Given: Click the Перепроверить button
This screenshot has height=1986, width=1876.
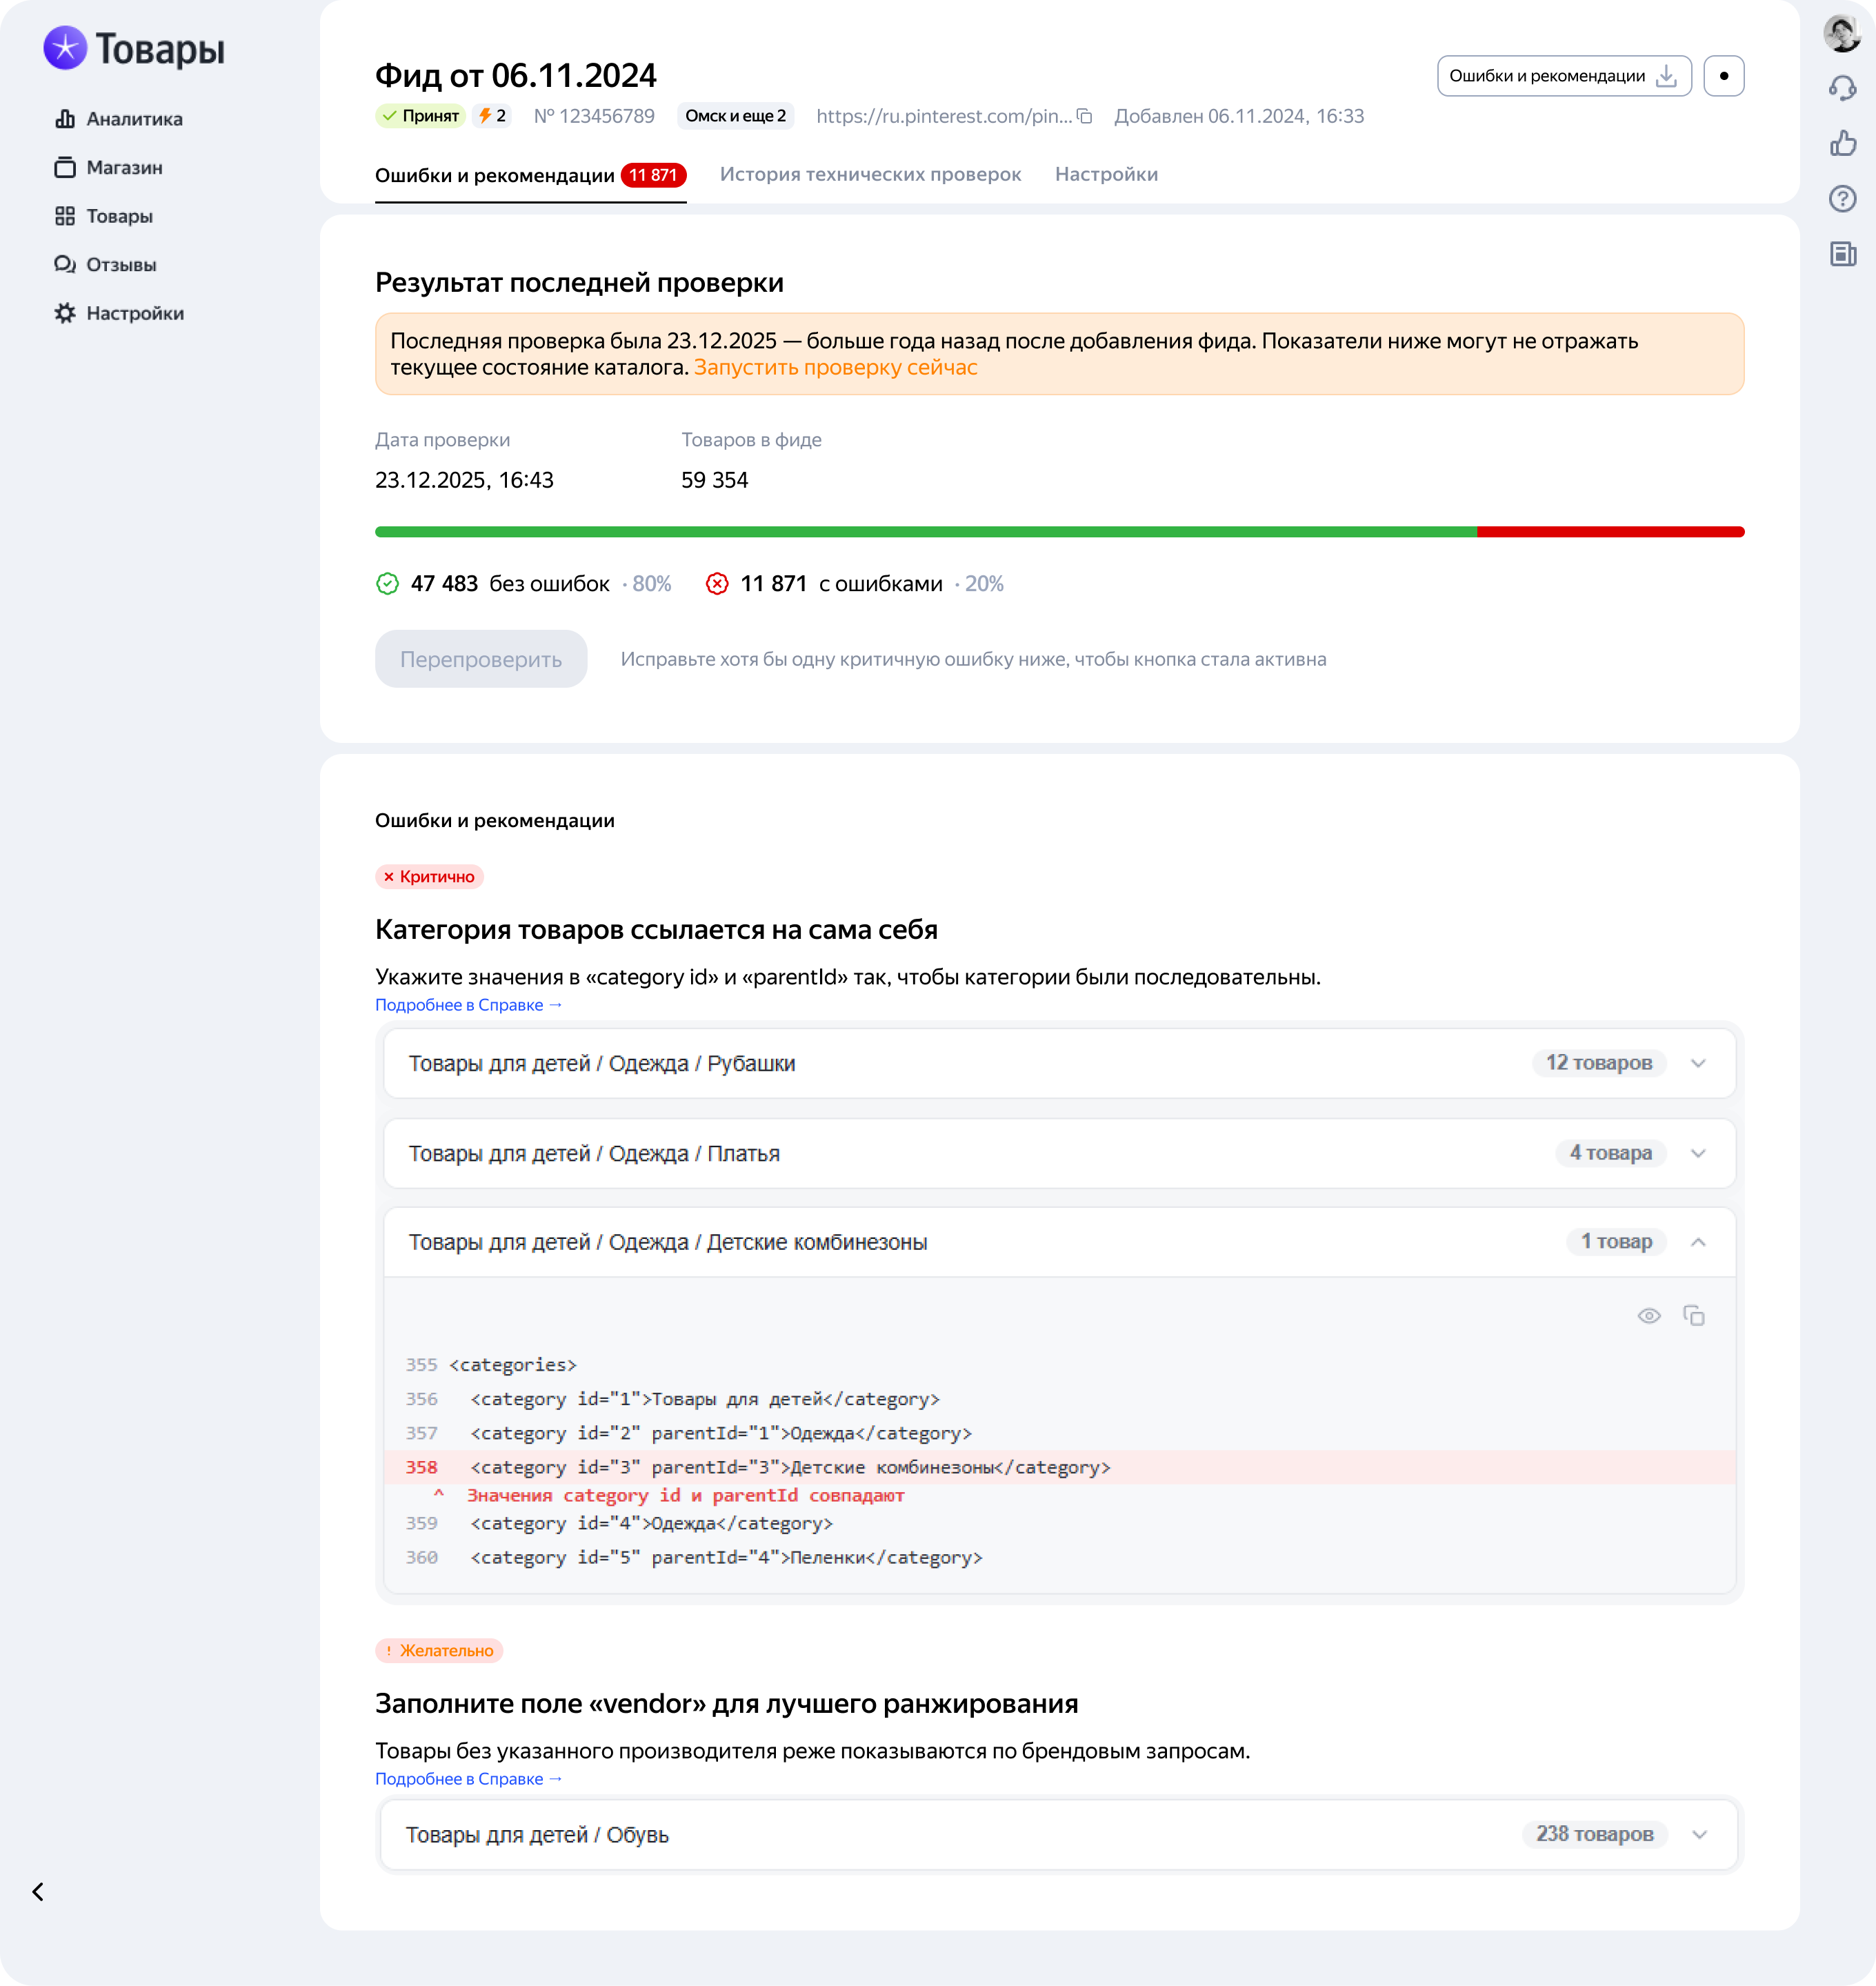Looking at the screenshot, I should tap(481, 658).
